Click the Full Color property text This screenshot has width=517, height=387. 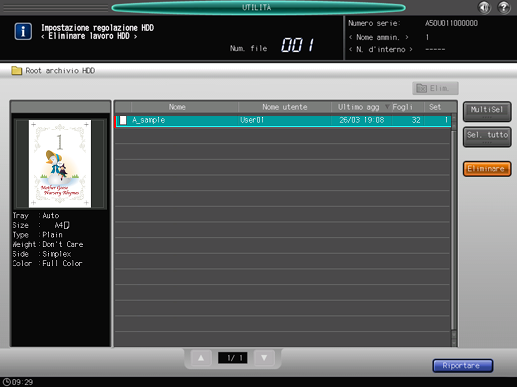click(x=62, y=263)
